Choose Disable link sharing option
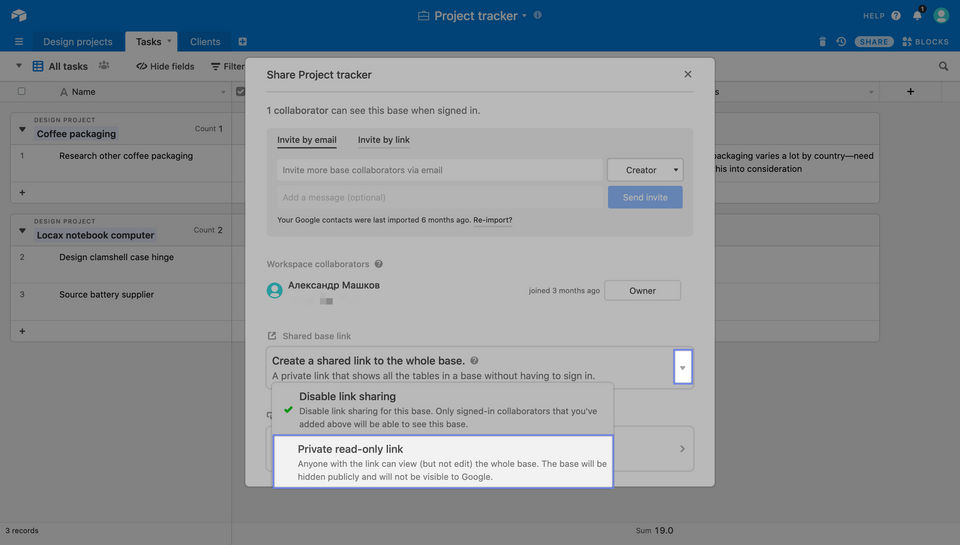Screen dimensions: 960x545 tap(443, 409)
